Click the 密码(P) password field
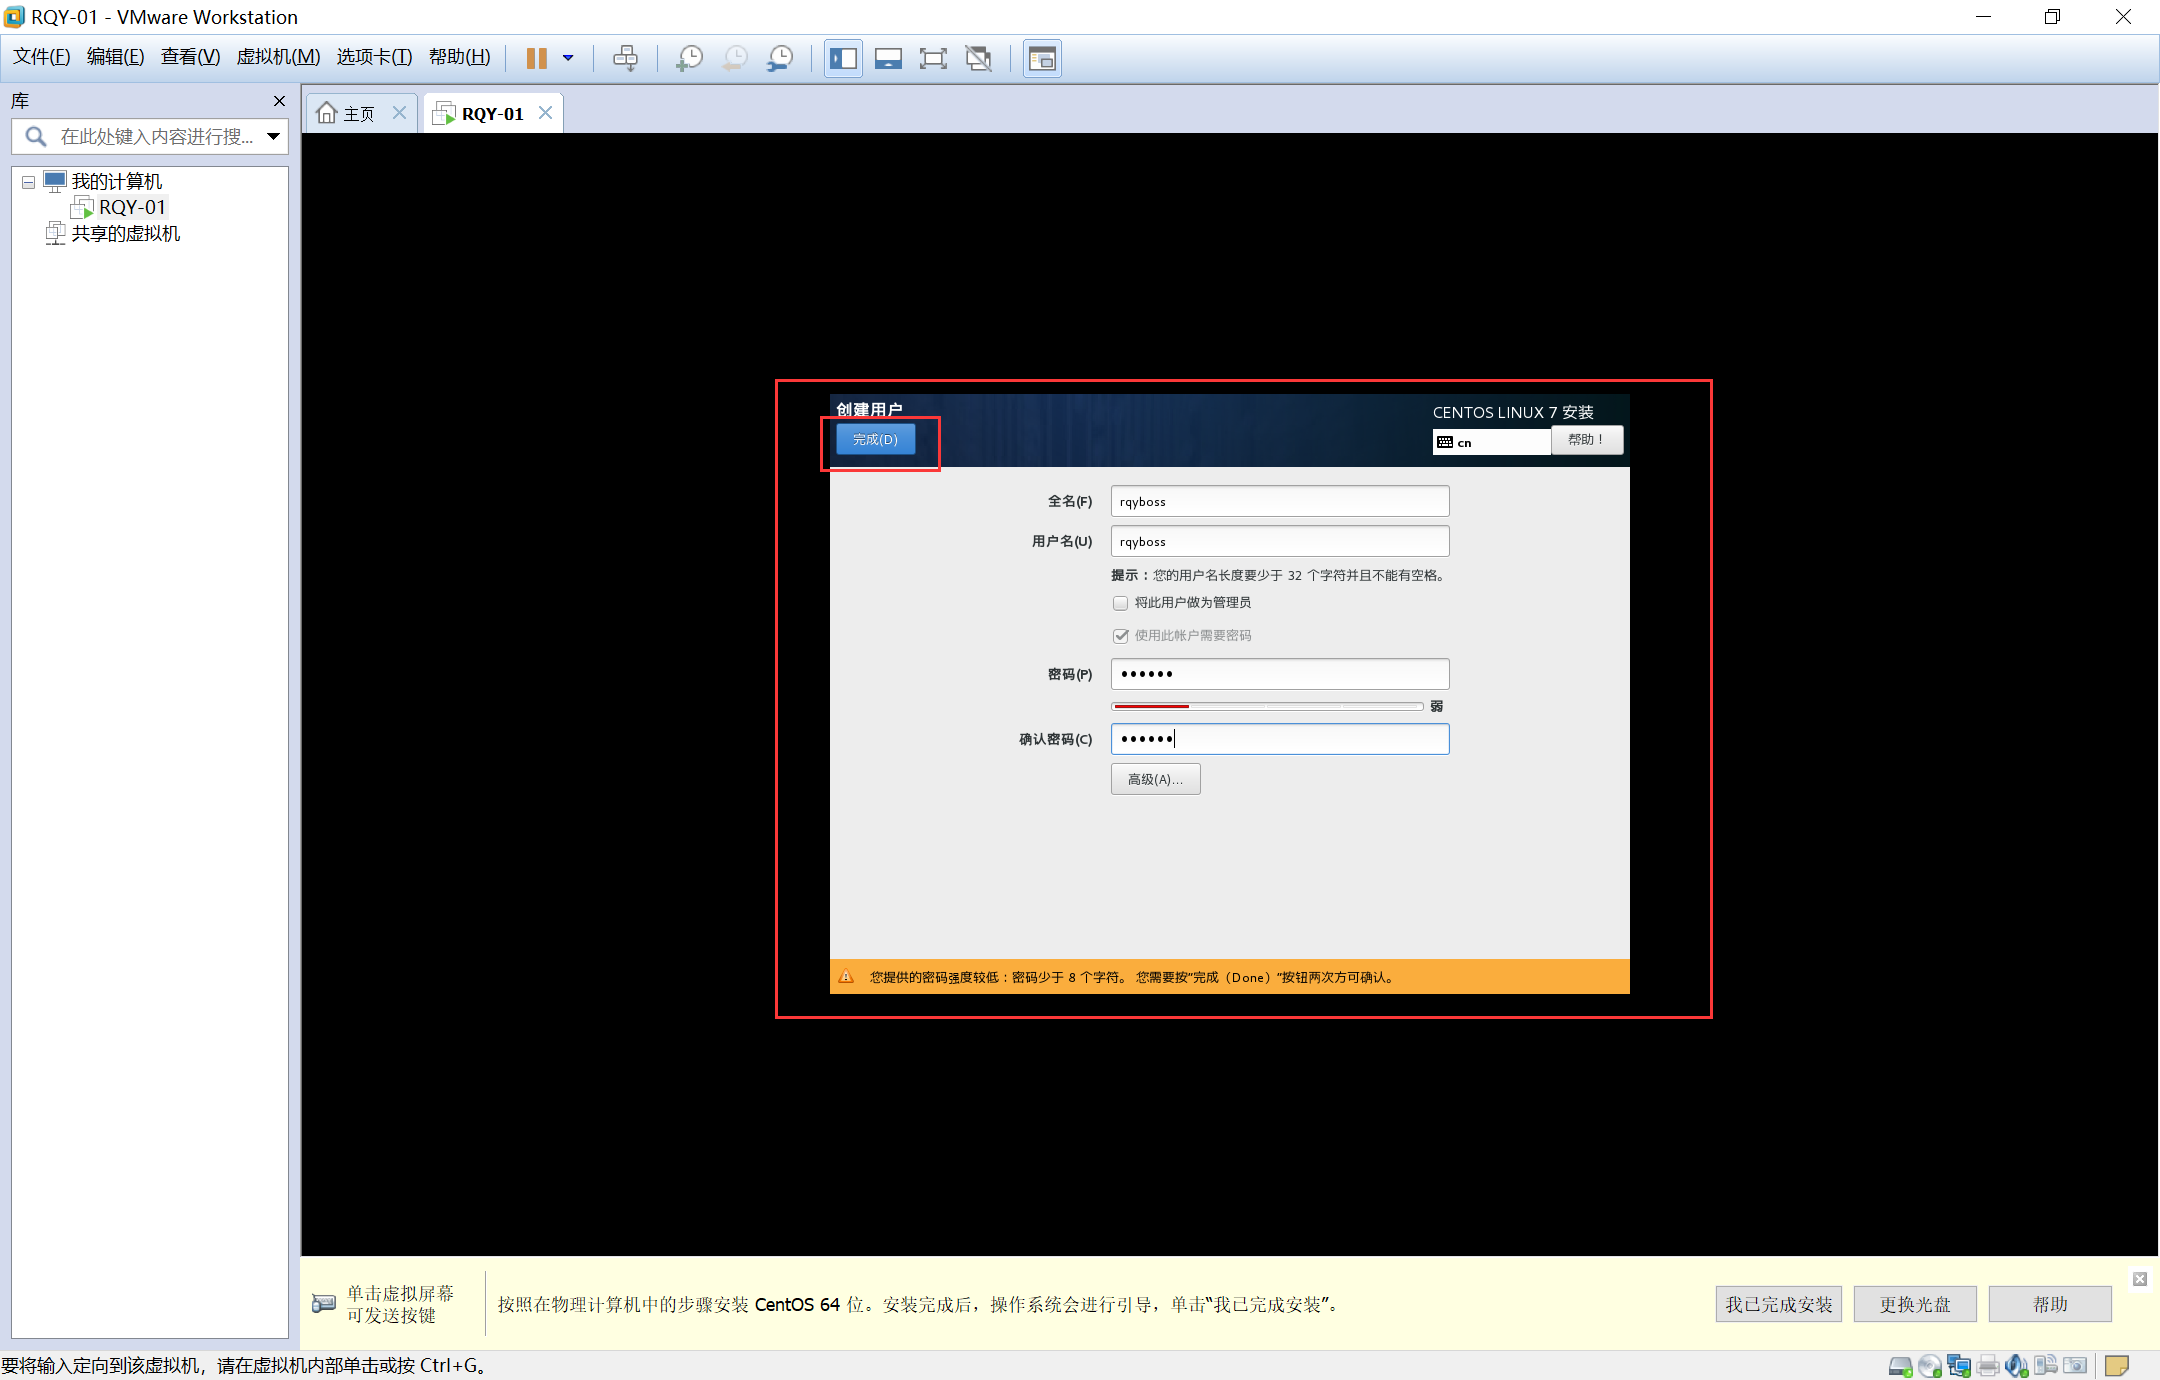Screen dimensions: 2160x1380 pos(1280,674)
